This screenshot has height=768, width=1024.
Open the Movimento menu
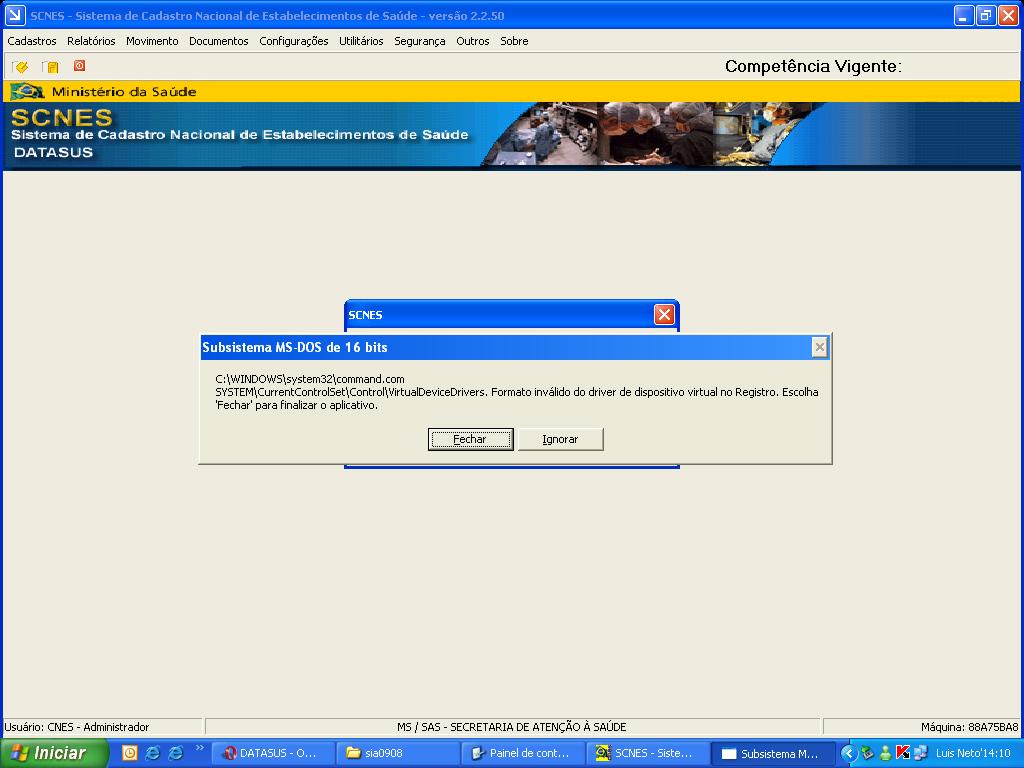[152, 41]
